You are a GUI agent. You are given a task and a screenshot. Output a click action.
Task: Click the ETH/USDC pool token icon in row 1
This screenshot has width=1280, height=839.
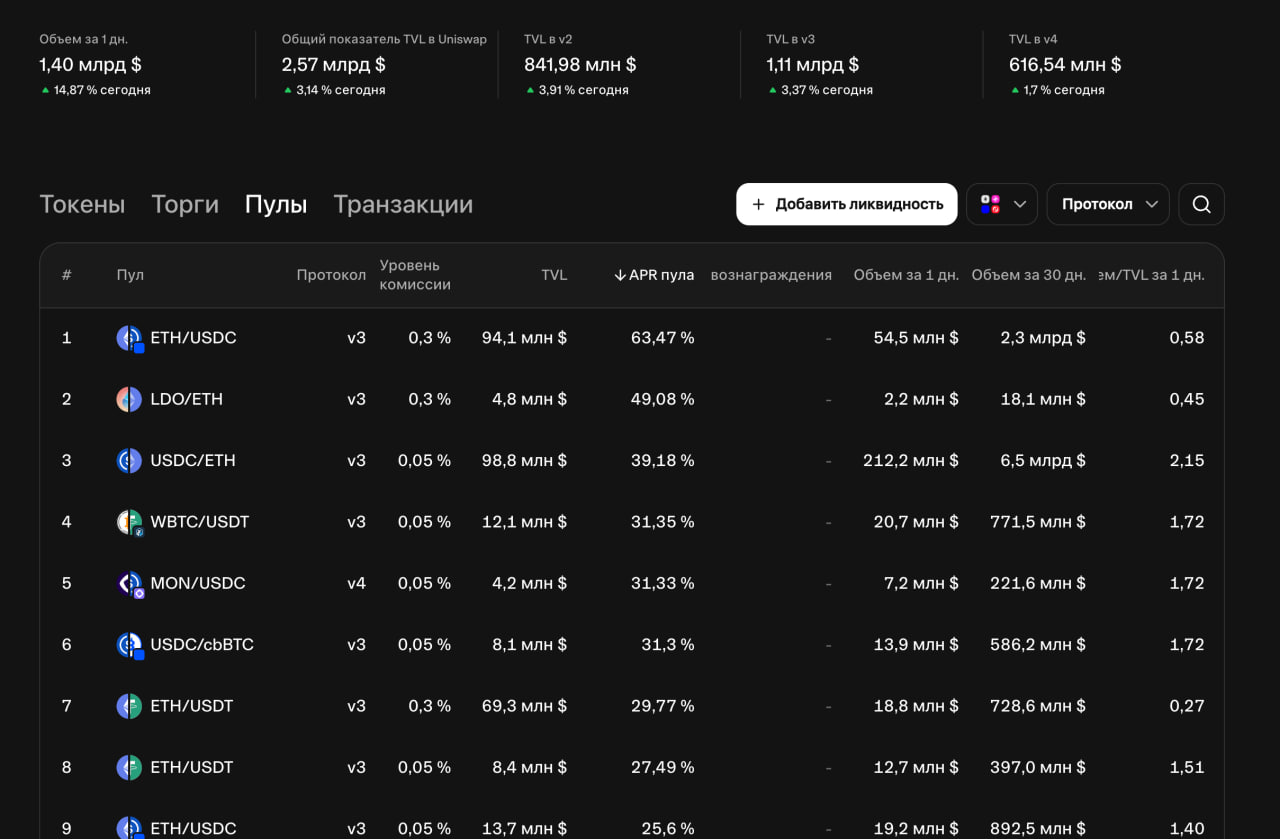point(129,338)
